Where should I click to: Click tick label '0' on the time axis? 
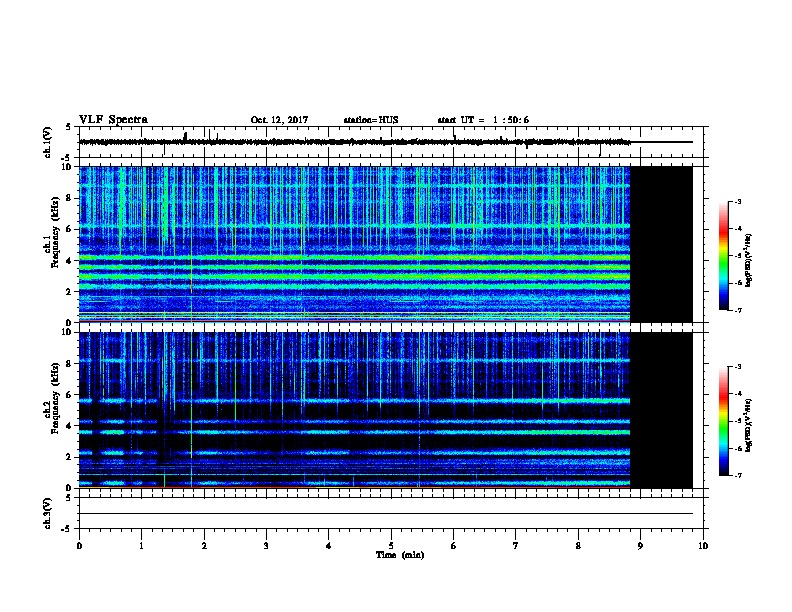click(79, 546)
